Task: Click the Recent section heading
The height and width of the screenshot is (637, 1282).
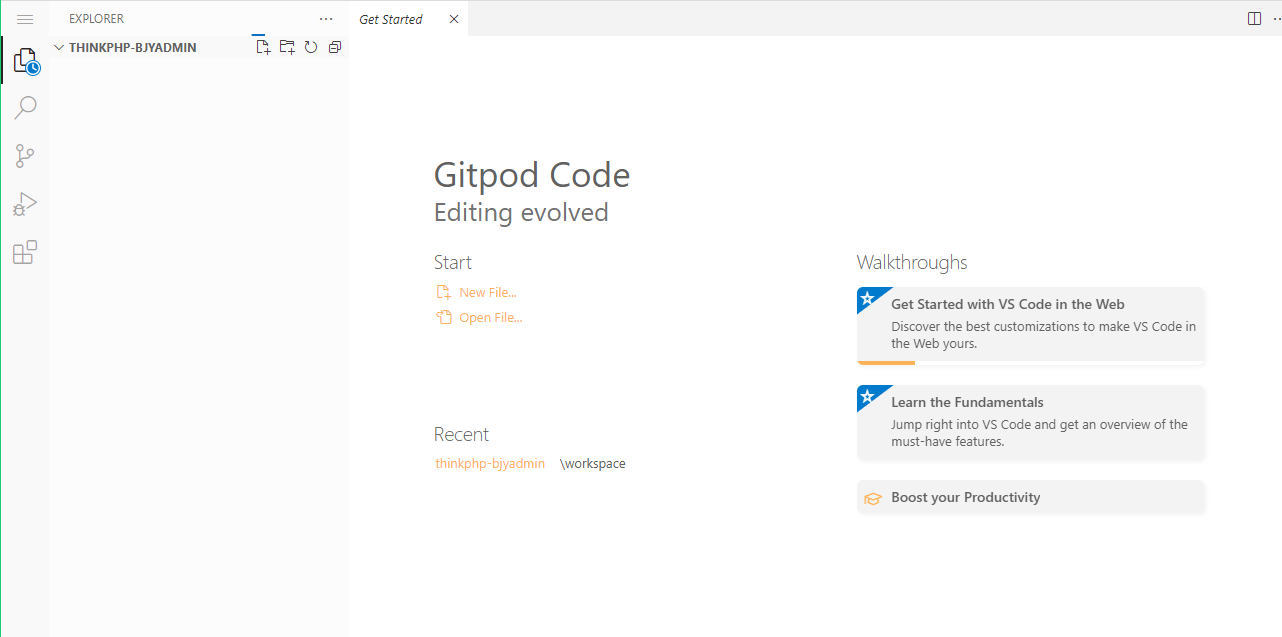Action: pyautogui.click(x=461, y=434)
